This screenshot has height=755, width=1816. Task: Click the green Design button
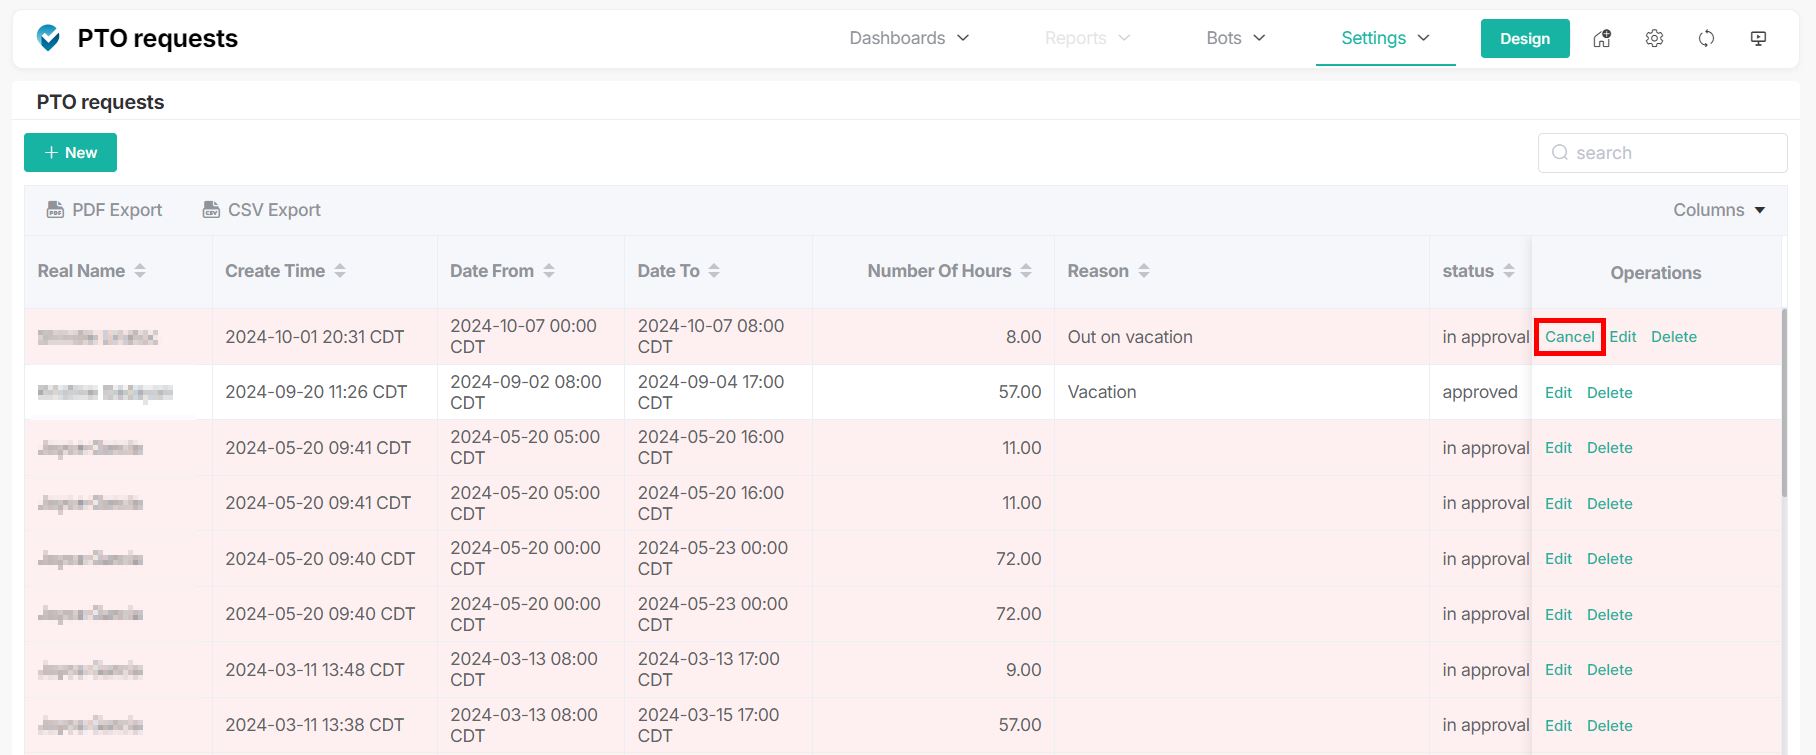tap(1524, 38)
